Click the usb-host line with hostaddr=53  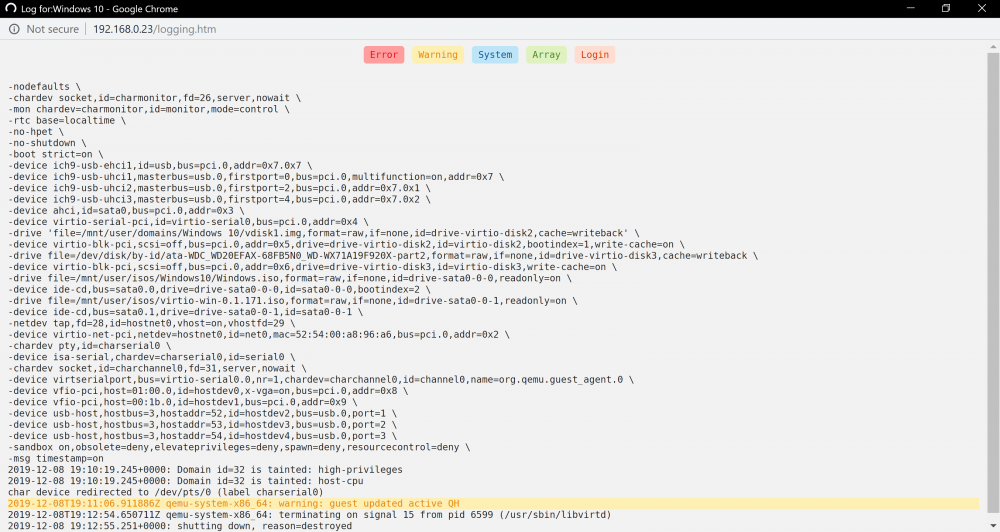[x=202, y=424]
